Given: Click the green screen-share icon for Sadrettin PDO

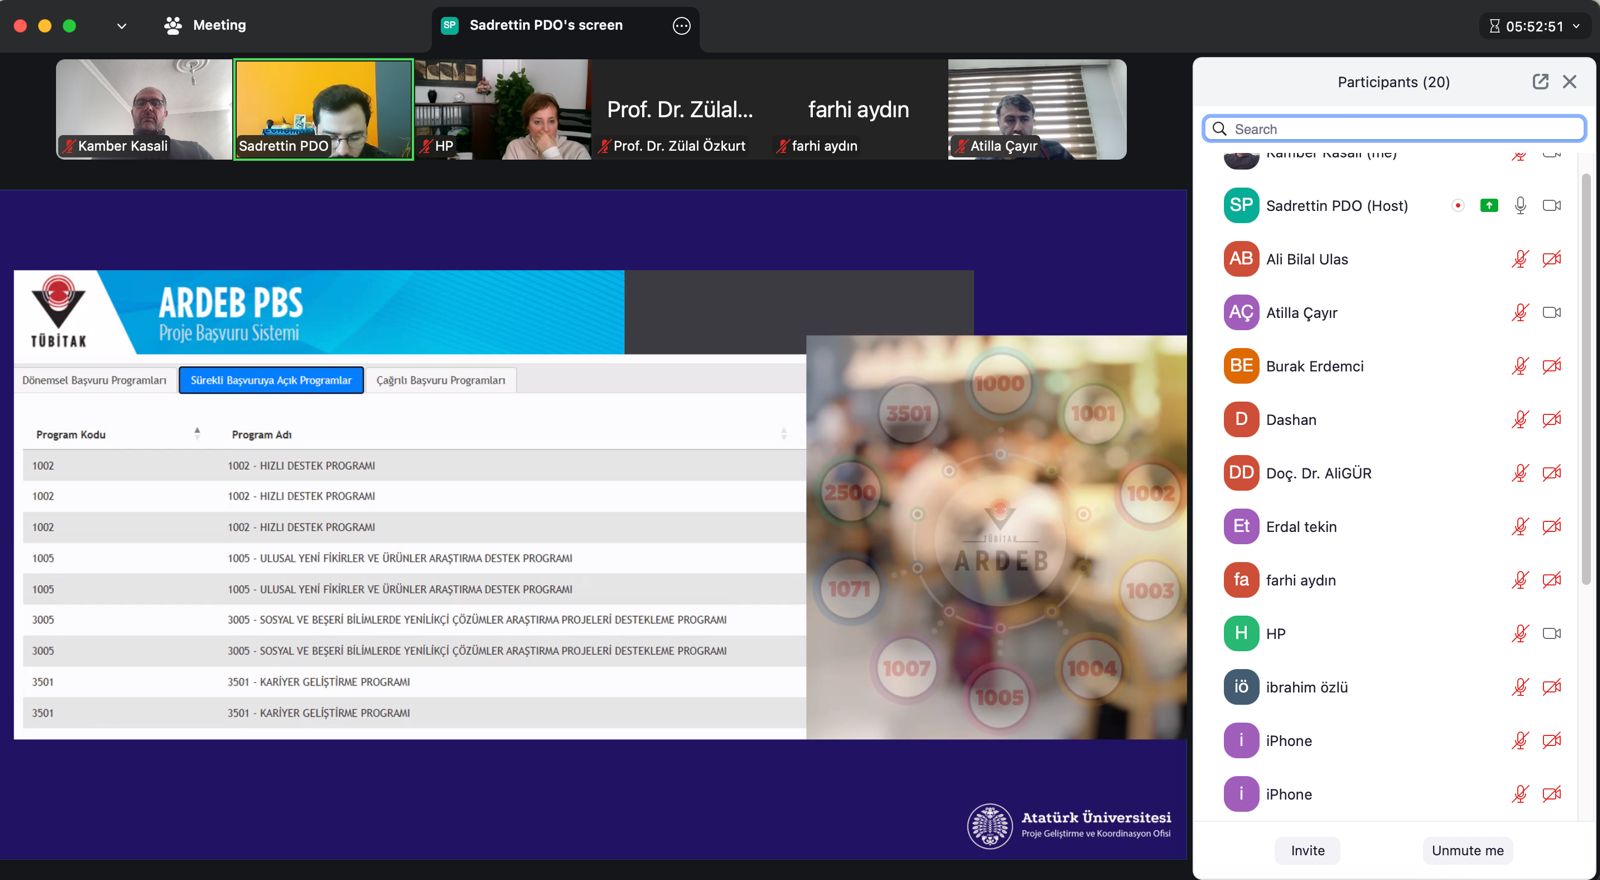Looking at the screenshot, I should (1489, 205).
